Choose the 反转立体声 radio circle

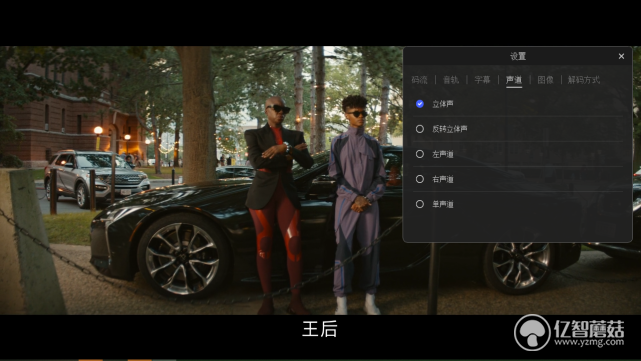coord(420,129)
